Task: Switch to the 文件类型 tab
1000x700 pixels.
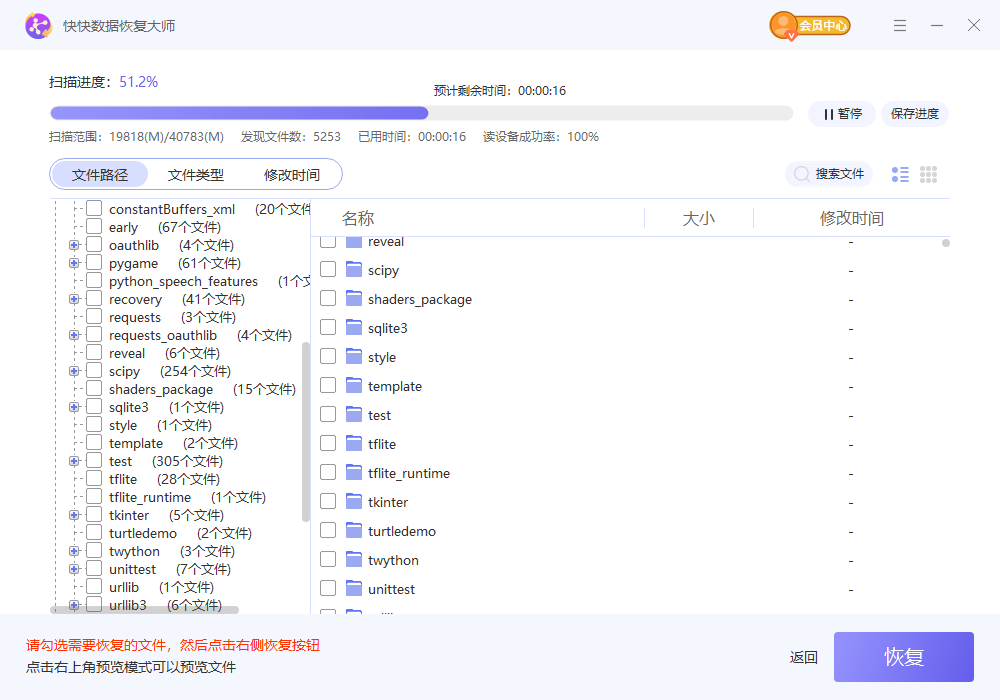Action: click(x=196, y=175)
